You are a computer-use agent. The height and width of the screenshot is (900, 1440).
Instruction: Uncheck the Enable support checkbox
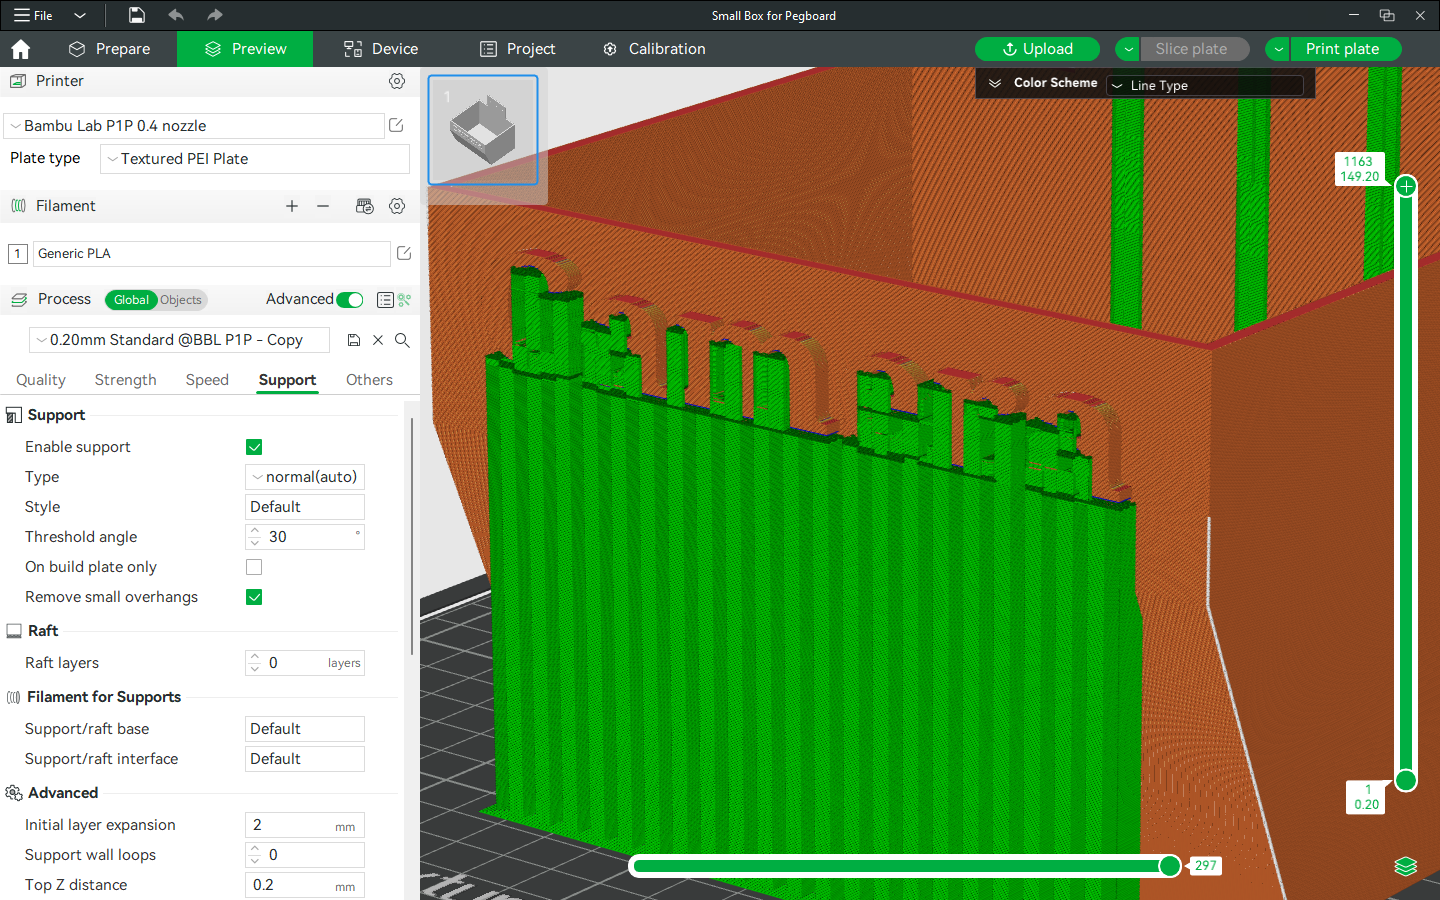click(254, 447)
